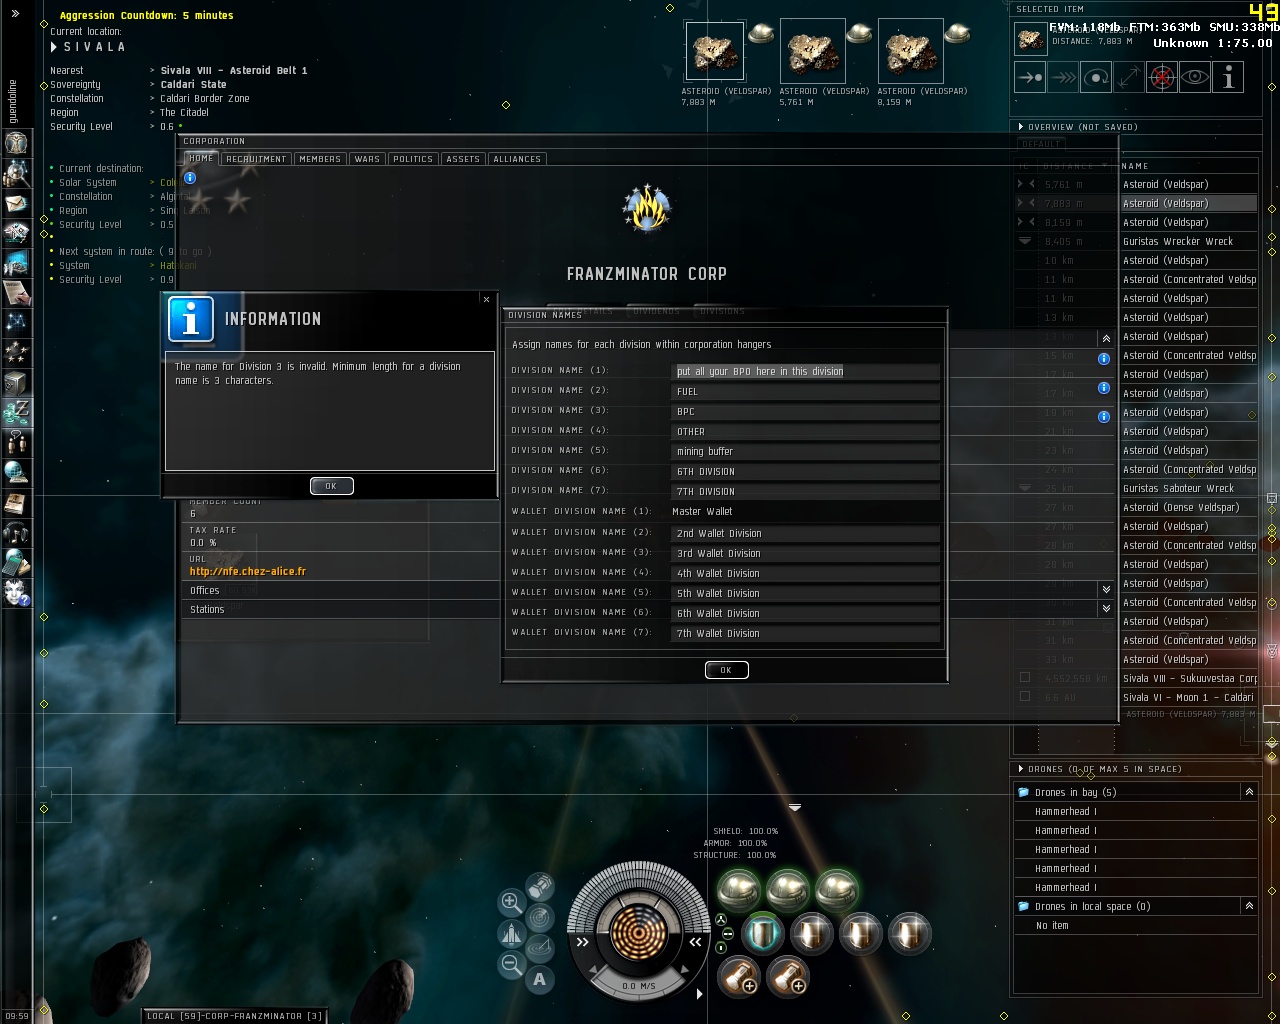Click the left double-arrow speed button
The width and height of the screenshot is (1280, 1024).
coord(584,942)
